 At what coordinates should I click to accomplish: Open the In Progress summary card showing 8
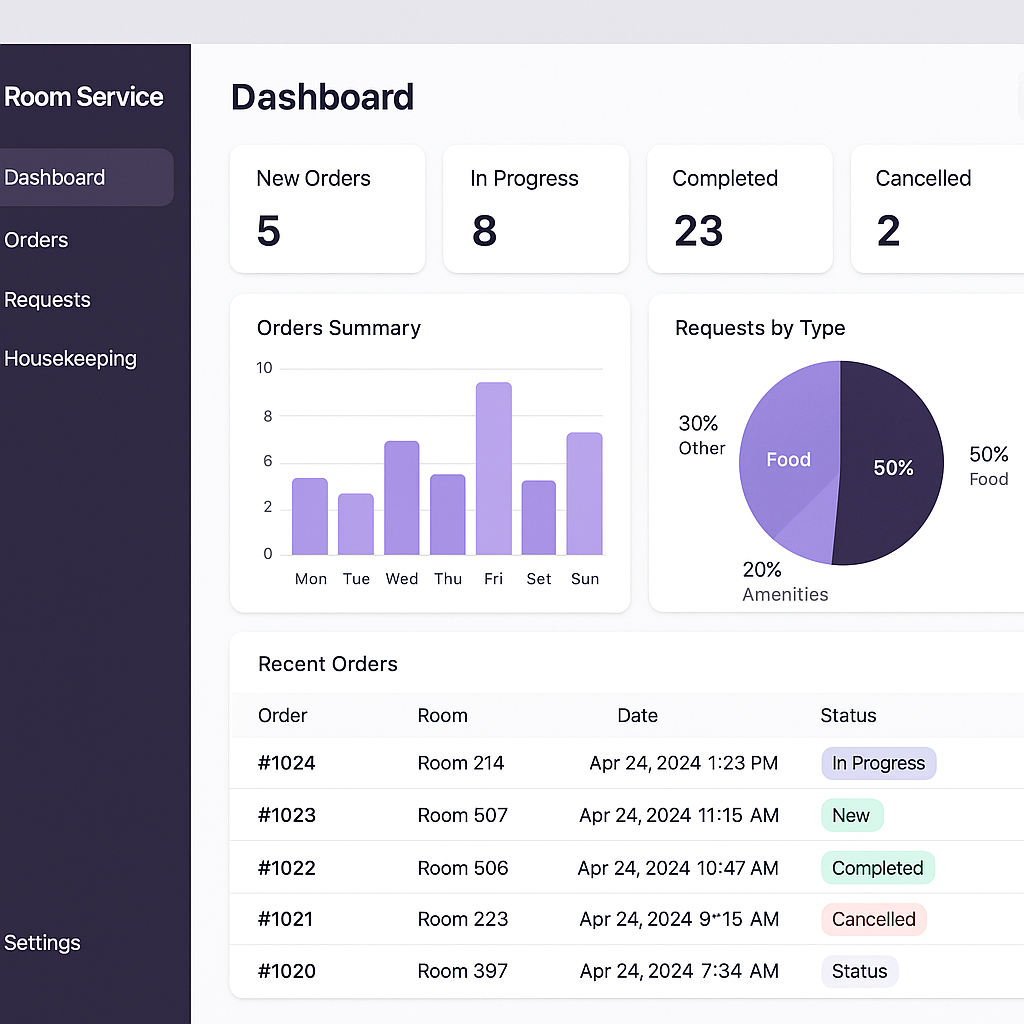[x=535, y=209]
